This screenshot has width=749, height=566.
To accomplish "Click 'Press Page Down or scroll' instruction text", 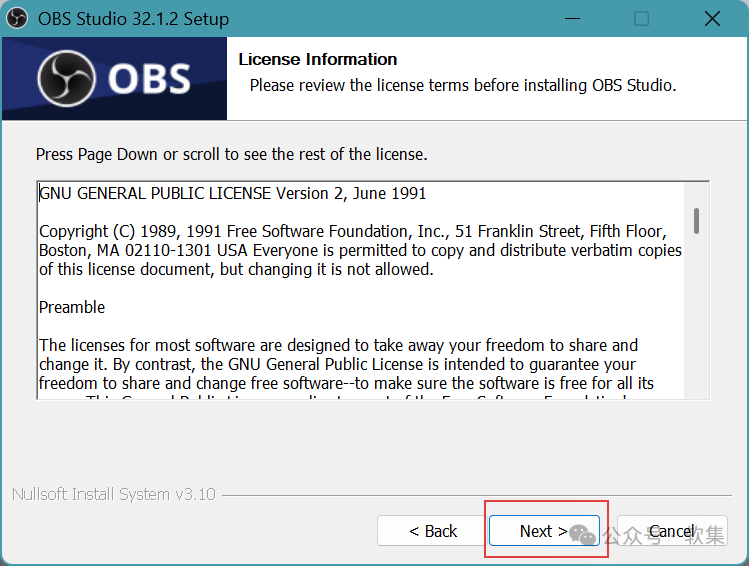I will [232, 154].
